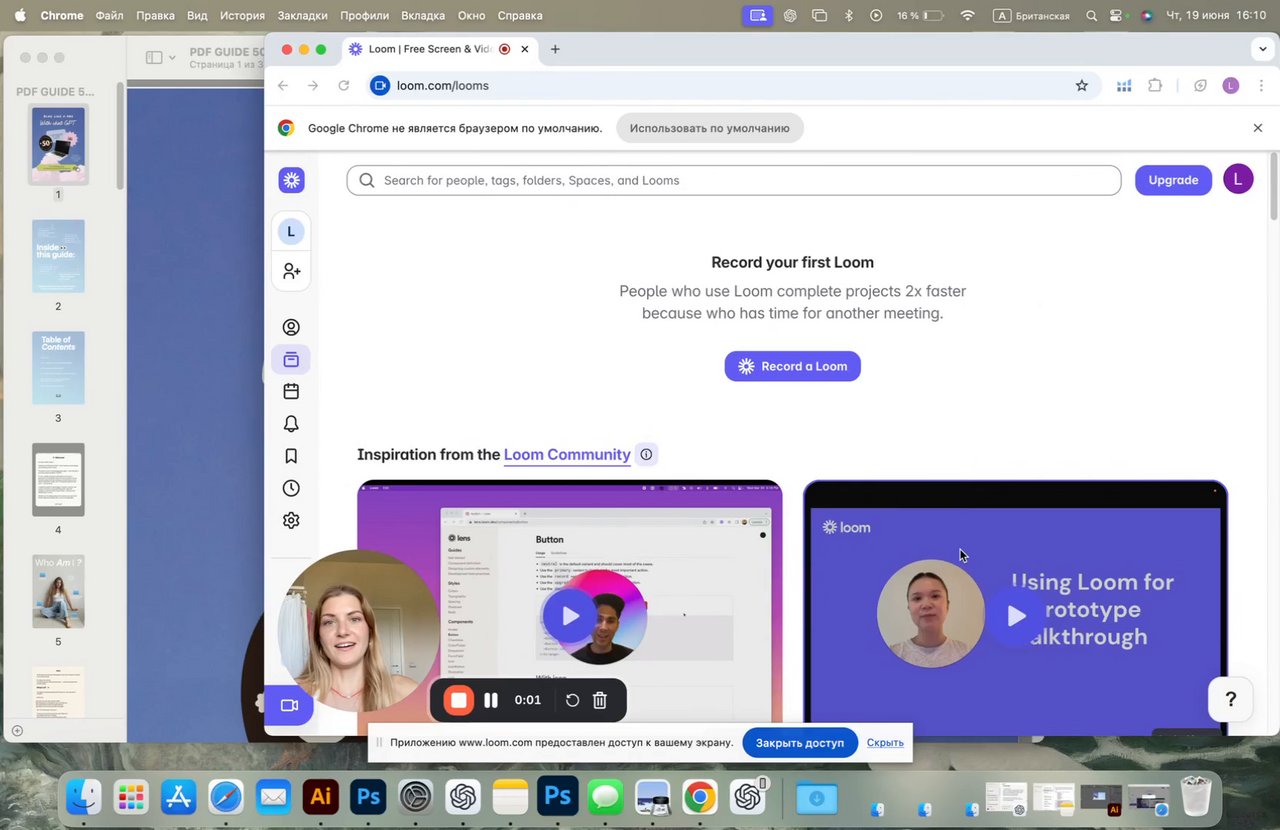This screenshot has width=1280, height=830.
Task: Open the Вкладка menu
Action: [422, 16]
